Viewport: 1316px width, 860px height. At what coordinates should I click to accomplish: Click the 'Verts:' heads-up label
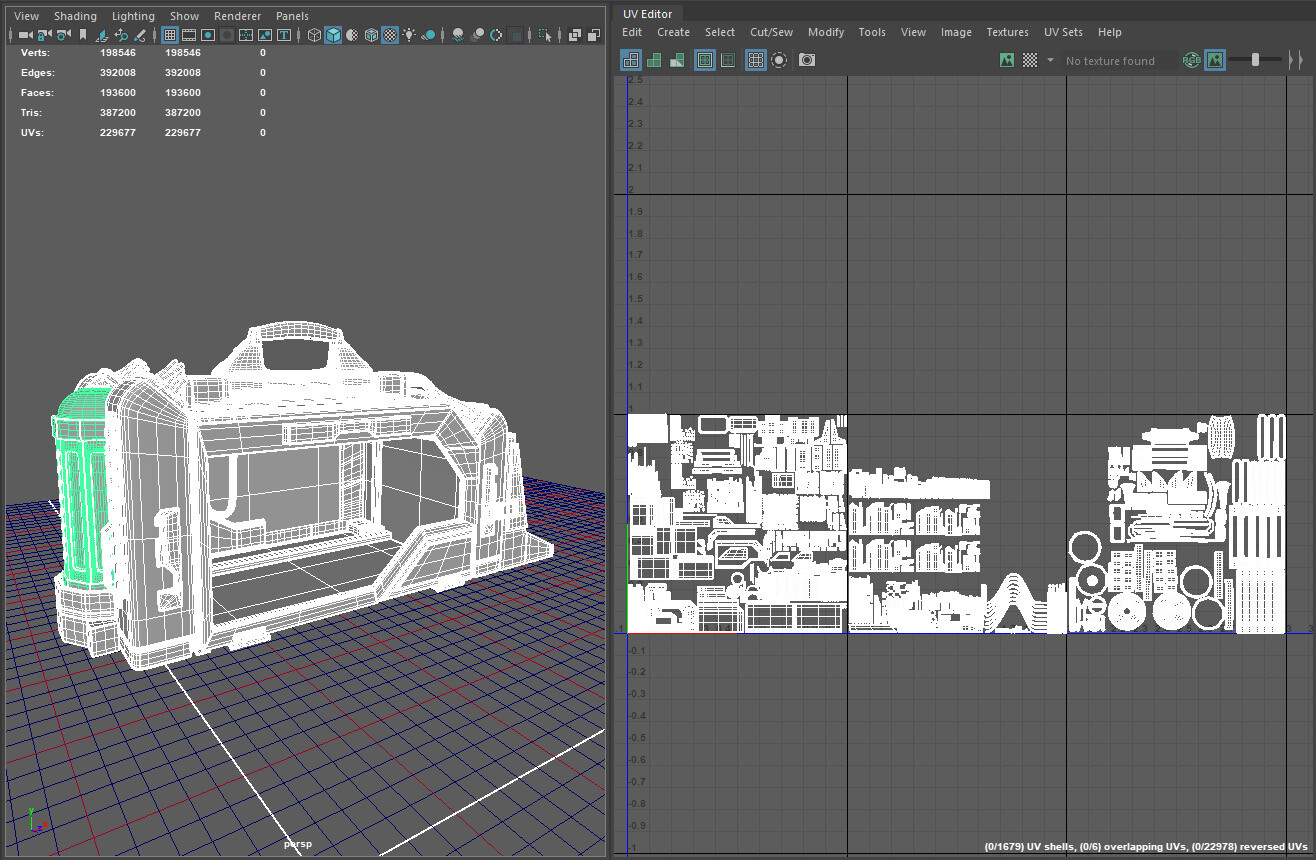[x=35, y=52]
